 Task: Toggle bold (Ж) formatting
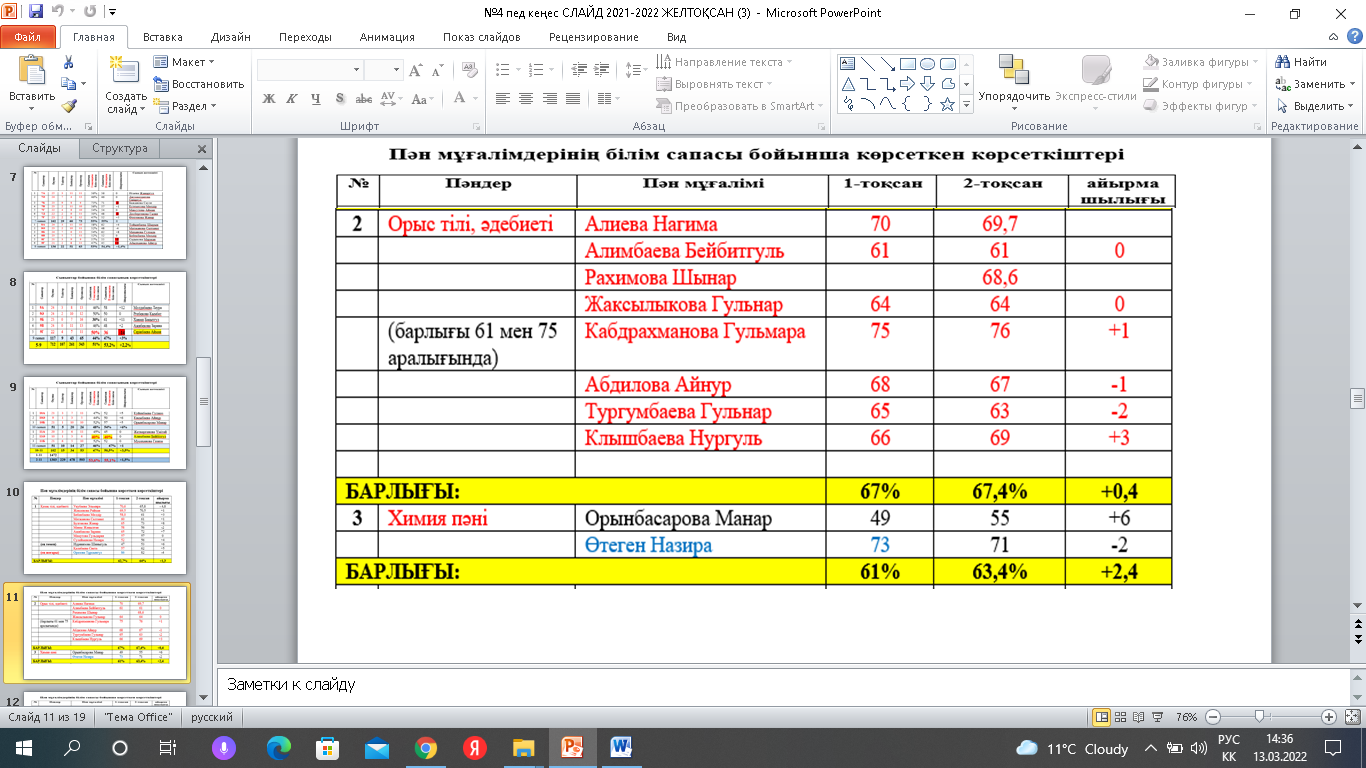pyautogui.click(x=268, y=98)
